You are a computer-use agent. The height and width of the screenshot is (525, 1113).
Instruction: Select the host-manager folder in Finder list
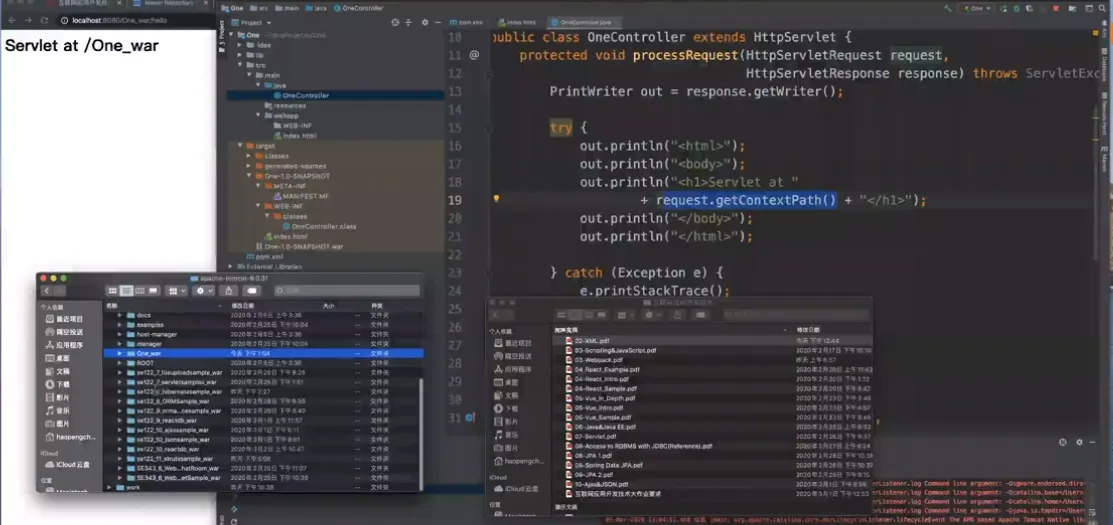coord(263,334)
